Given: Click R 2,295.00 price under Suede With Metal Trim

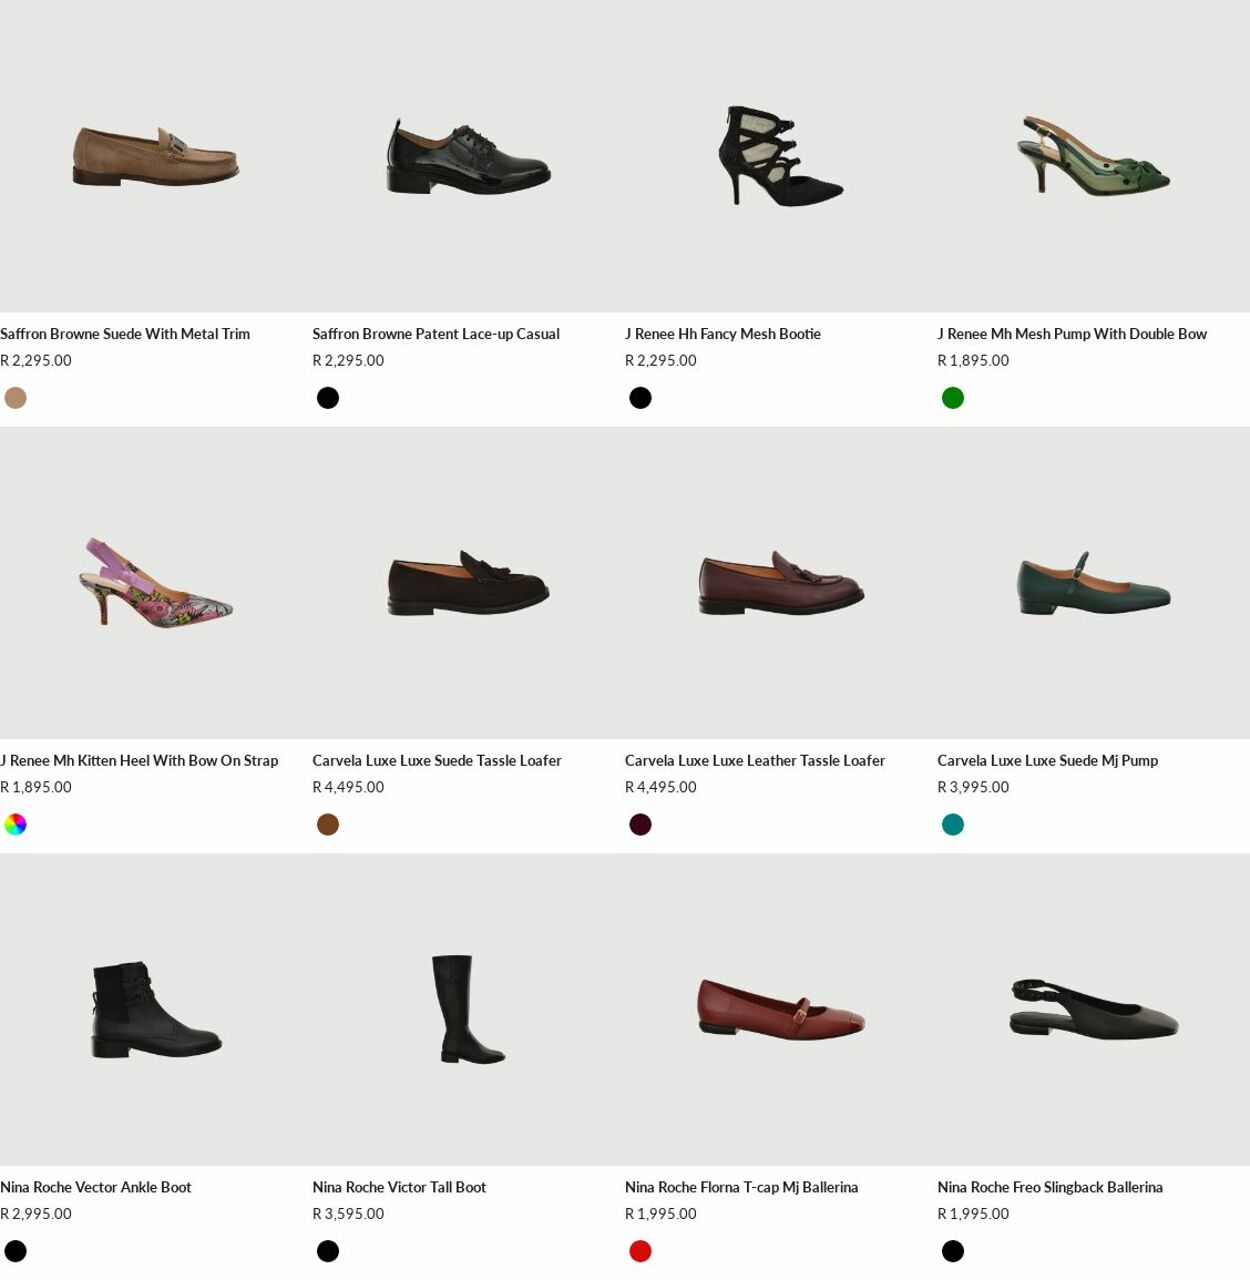Looking at the screenshot, I should pyautogui.click(x=36, y=361).
